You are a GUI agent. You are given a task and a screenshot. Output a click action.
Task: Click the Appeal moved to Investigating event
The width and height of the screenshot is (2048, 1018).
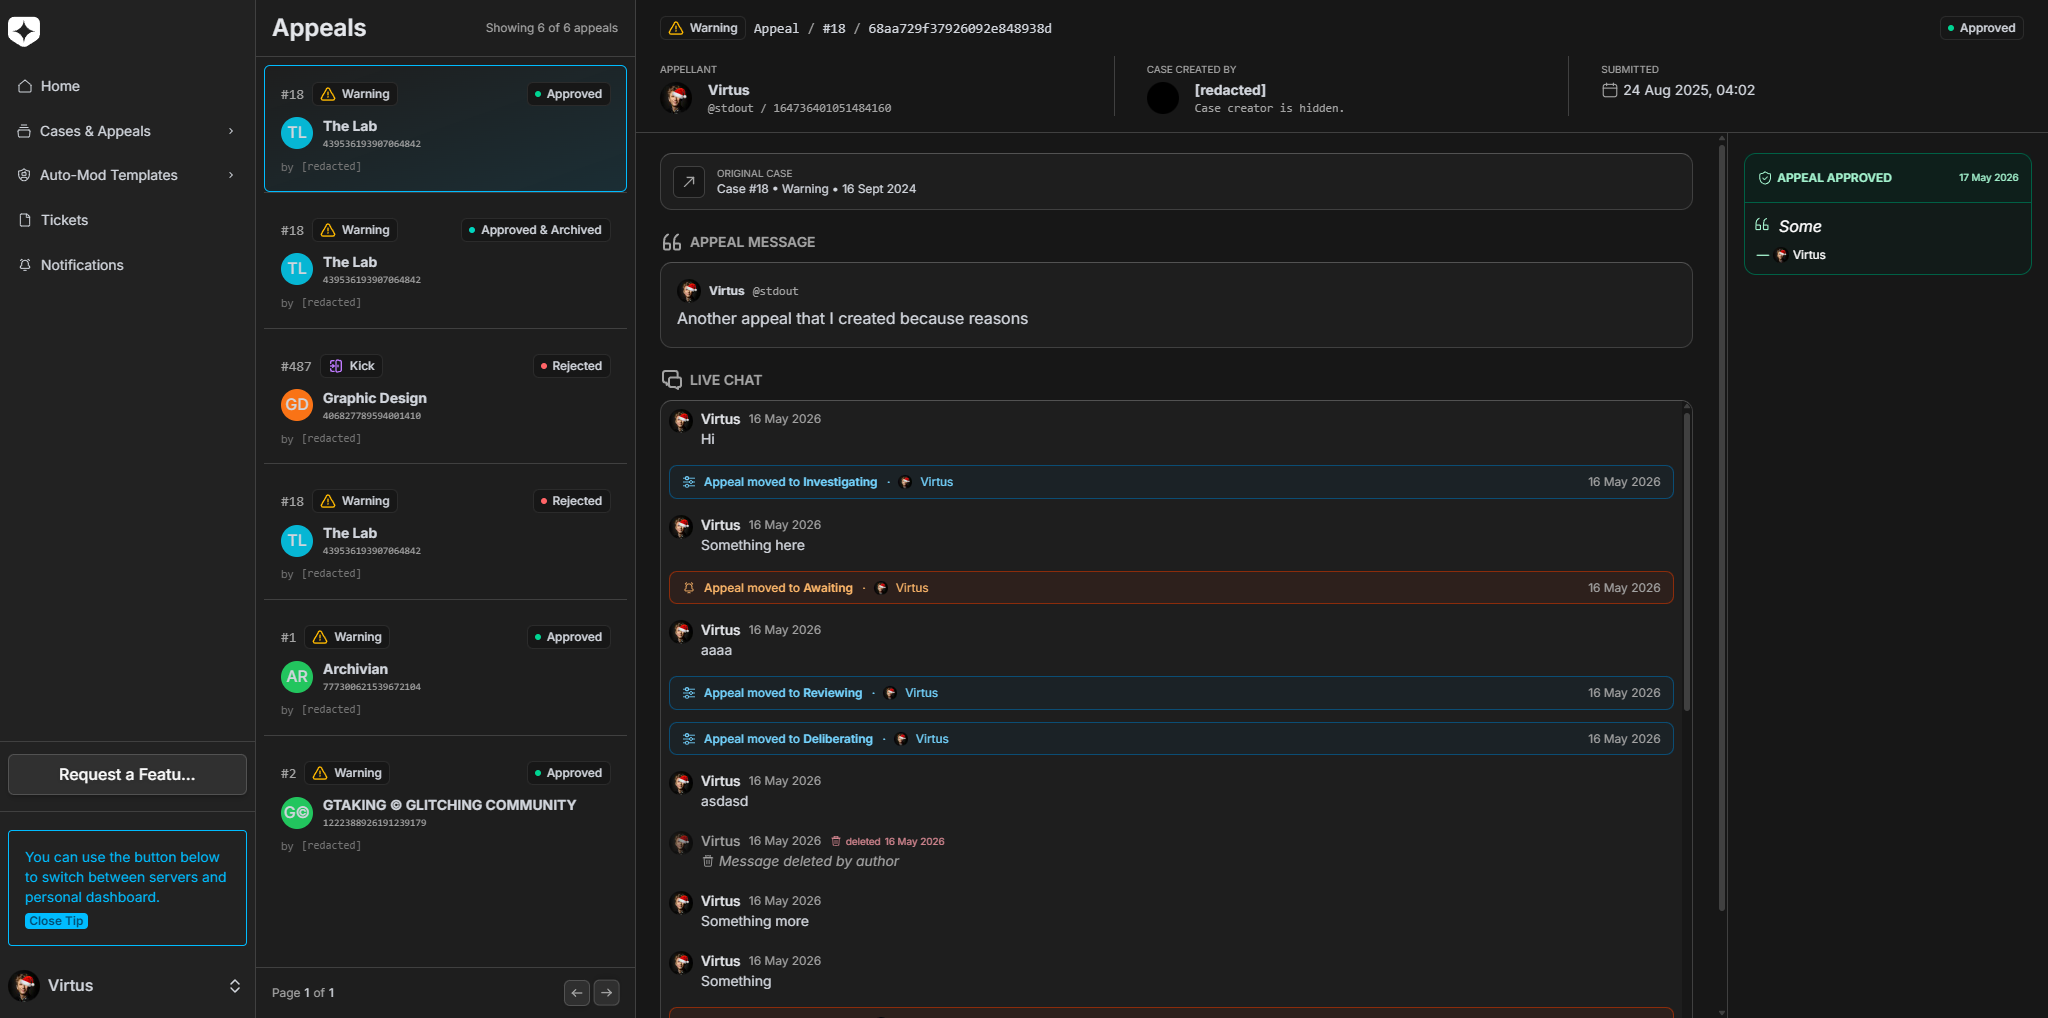point(1171,482)
